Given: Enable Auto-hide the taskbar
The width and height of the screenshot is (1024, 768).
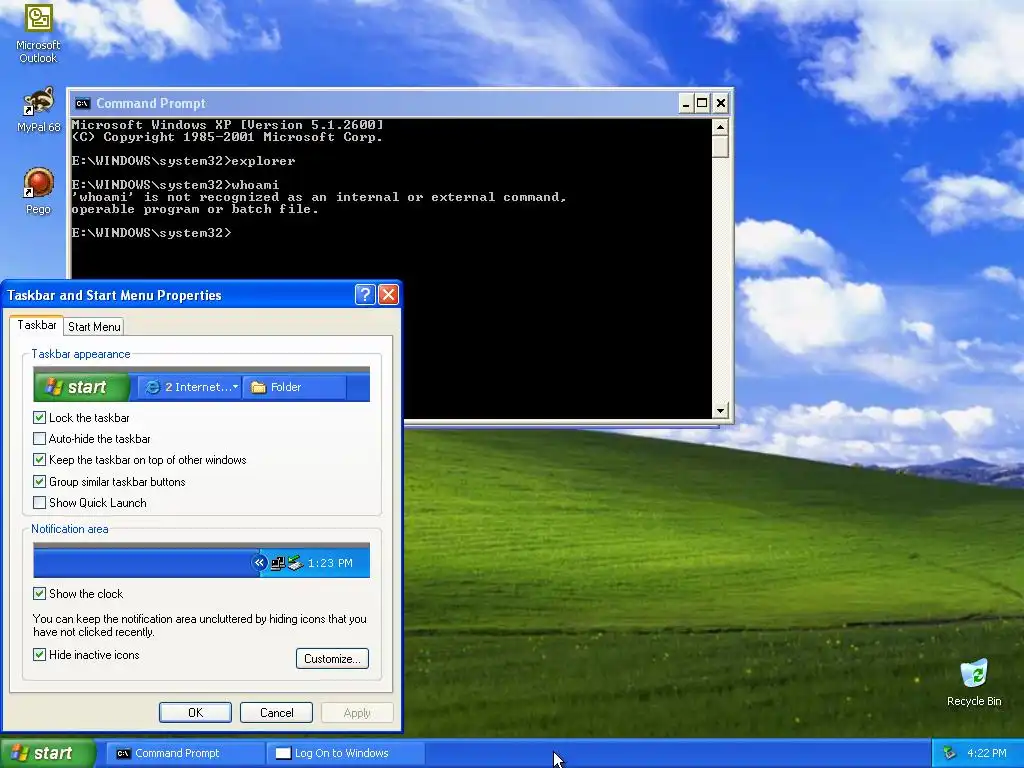Looking at the screenshot, I should (x=39, y=438).
